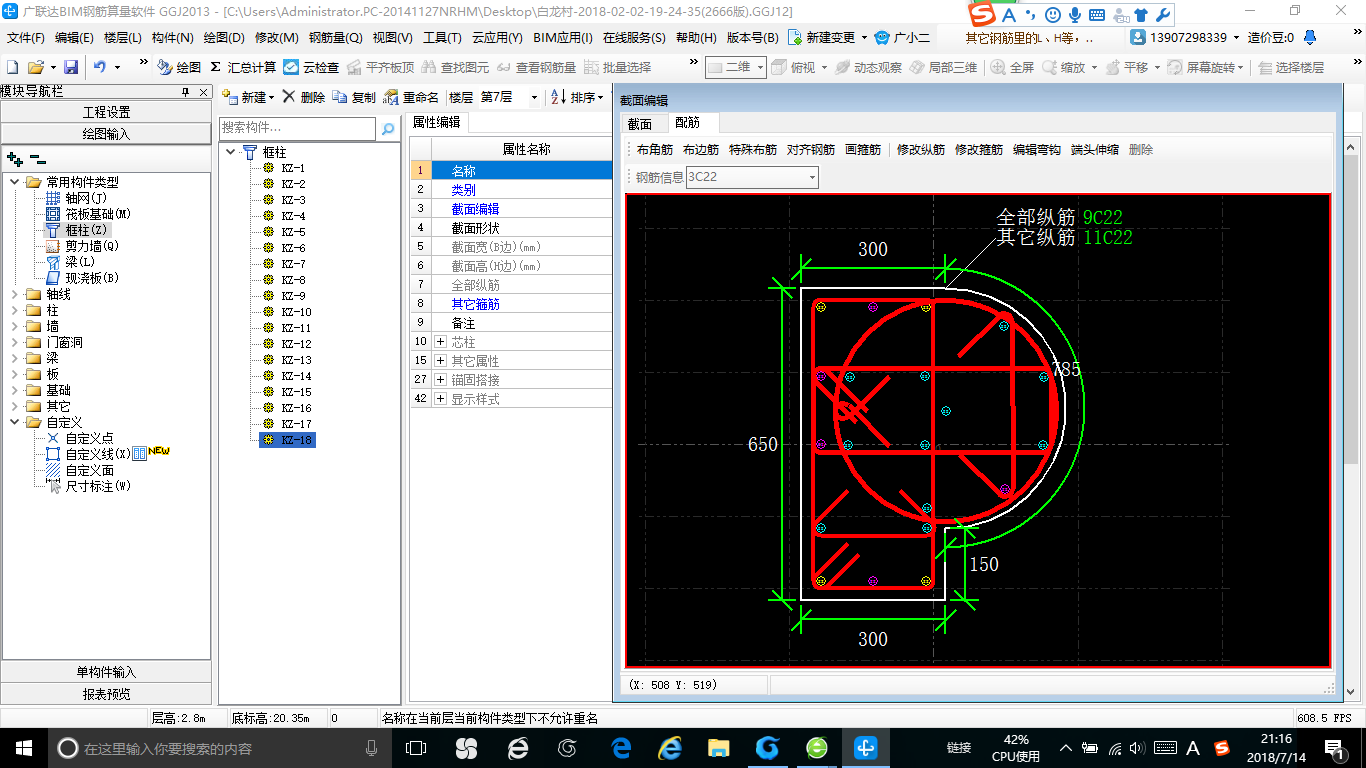The height and width of the screenshot is (768, 1366).
Task: Switch to the 配筋 tab
Action: coord(687,123)
